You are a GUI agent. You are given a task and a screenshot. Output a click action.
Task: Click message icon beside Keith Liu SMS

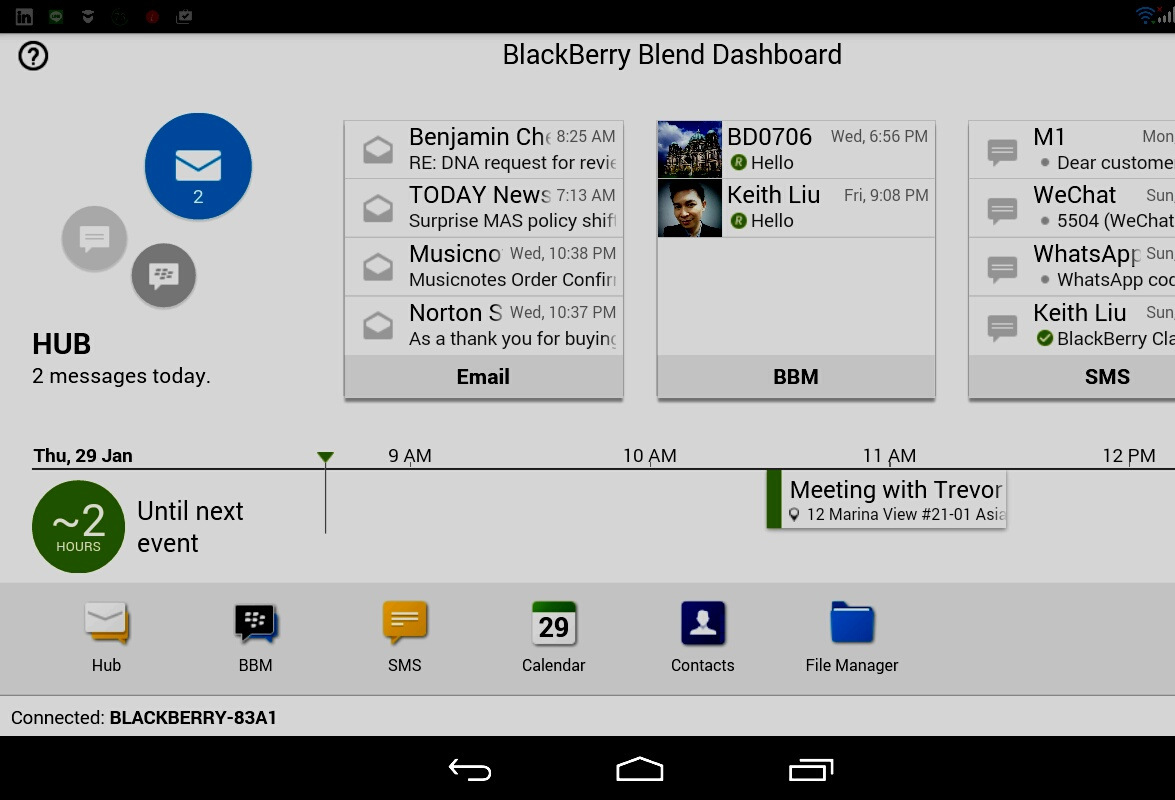[x=1002, y=327]
